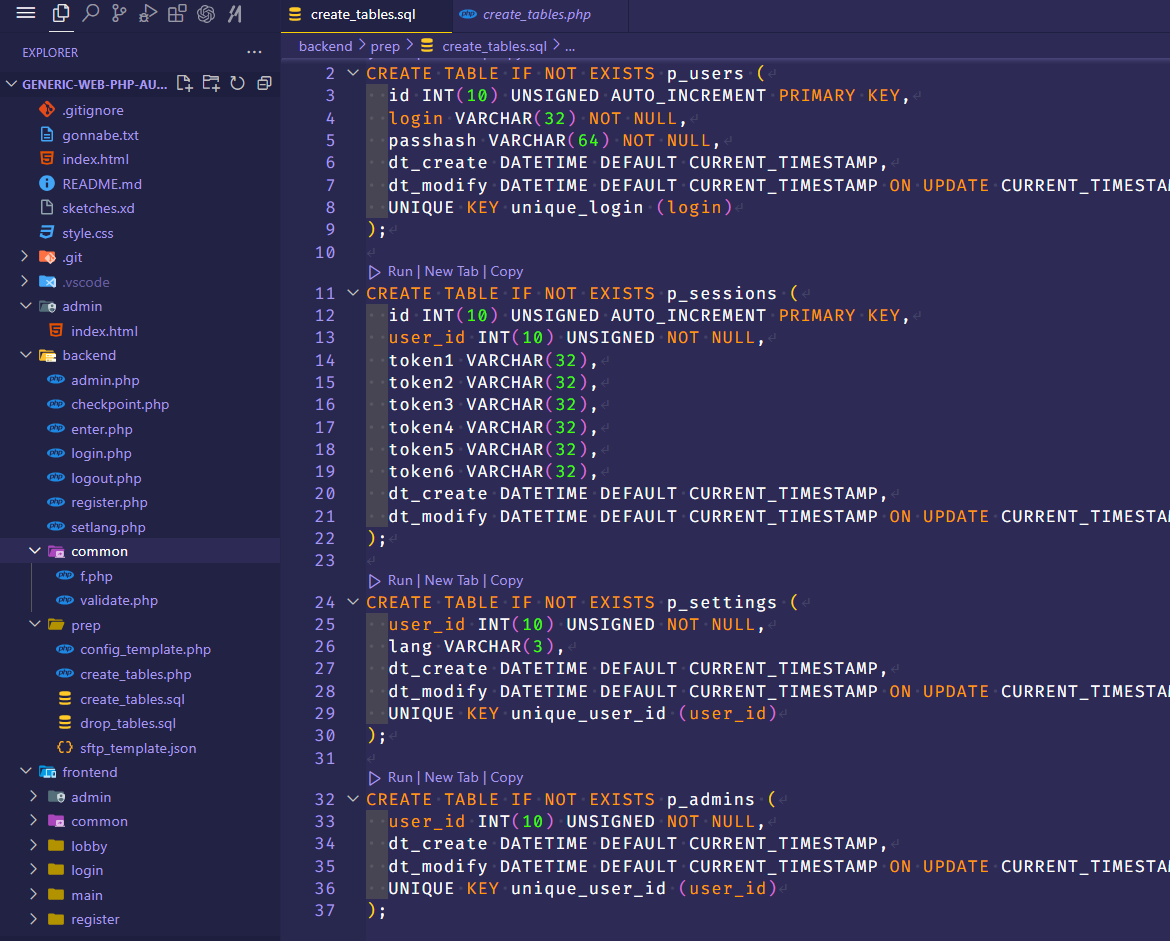Open the ChatGPT extension icon

click(206, 13)
